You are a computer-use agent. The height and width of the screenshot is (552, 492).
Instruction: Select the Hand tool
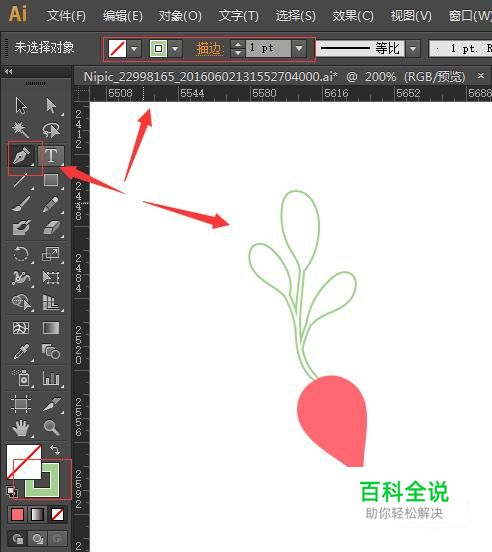coord(21,428)
